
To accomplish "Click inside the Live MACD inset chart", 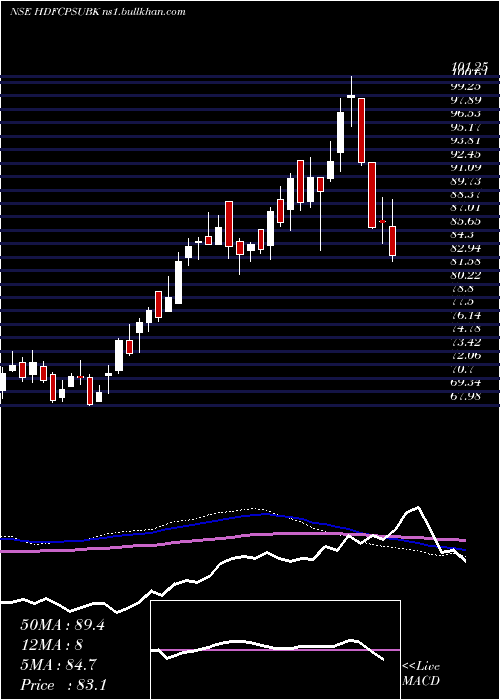I will pyautogui.click(x=275, y=650).
